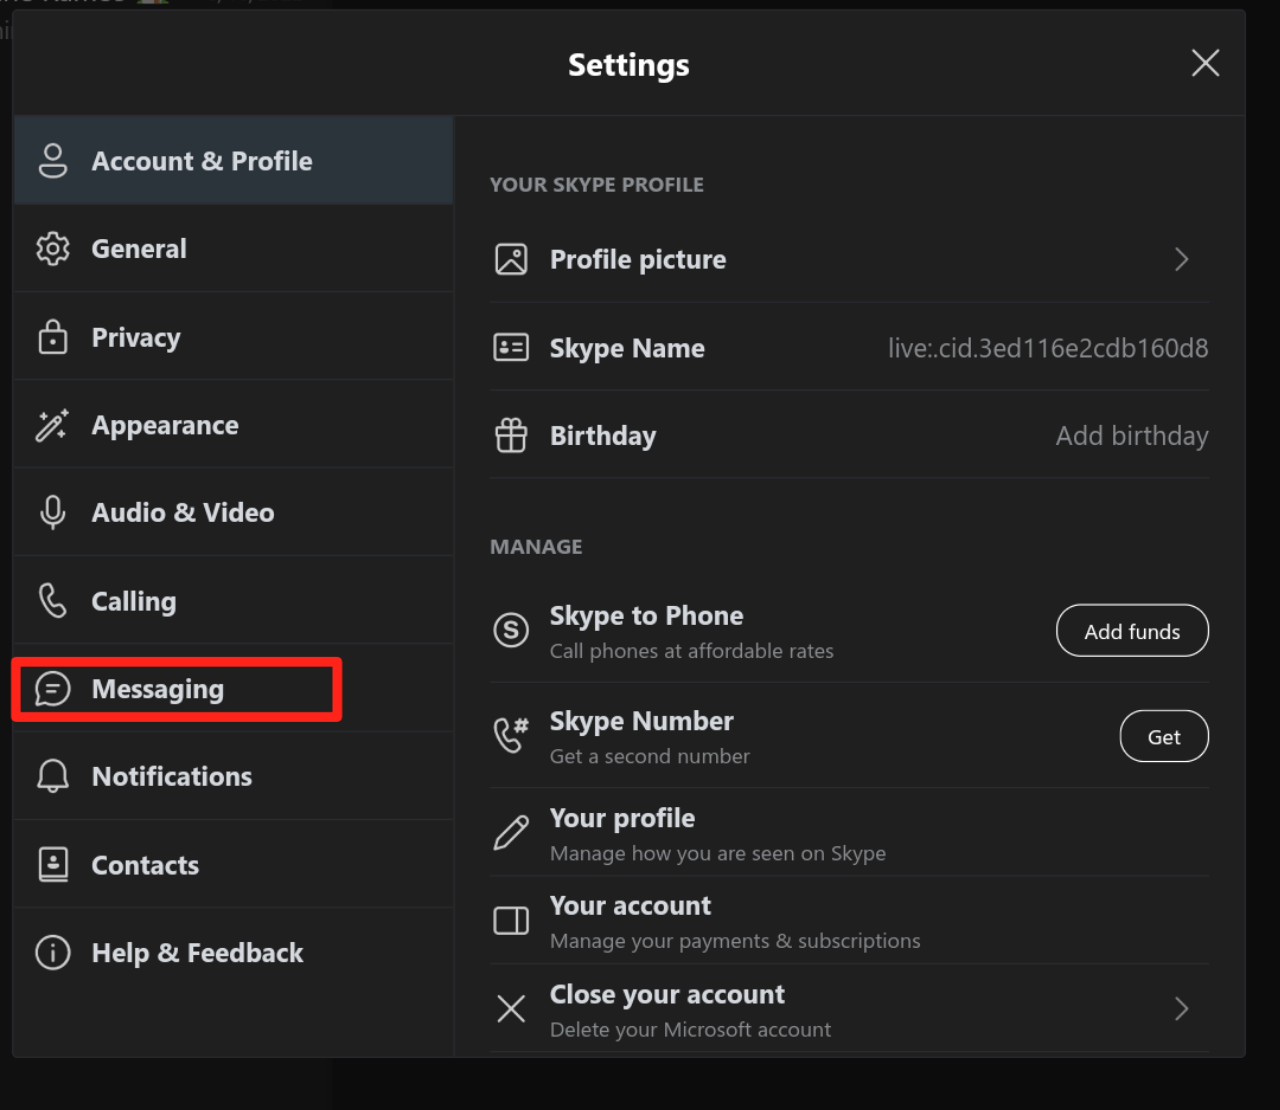The height and width of the screenshot is (1110, 1280).
Task: Click the Profile picture image icon
Action: point(511,259)
